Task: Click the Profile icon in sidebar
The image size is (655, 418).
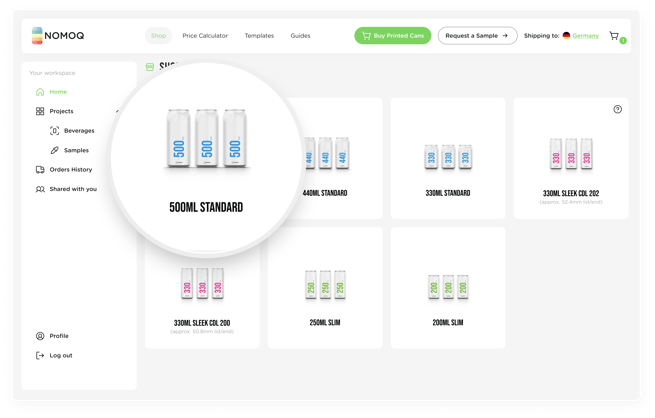Action: point(40,336)
